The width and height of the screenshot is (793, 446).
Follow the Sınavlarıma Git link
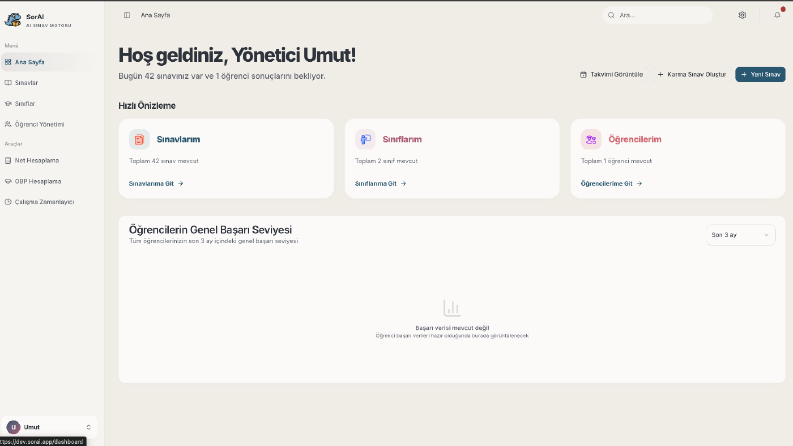(x=156, y=184)
